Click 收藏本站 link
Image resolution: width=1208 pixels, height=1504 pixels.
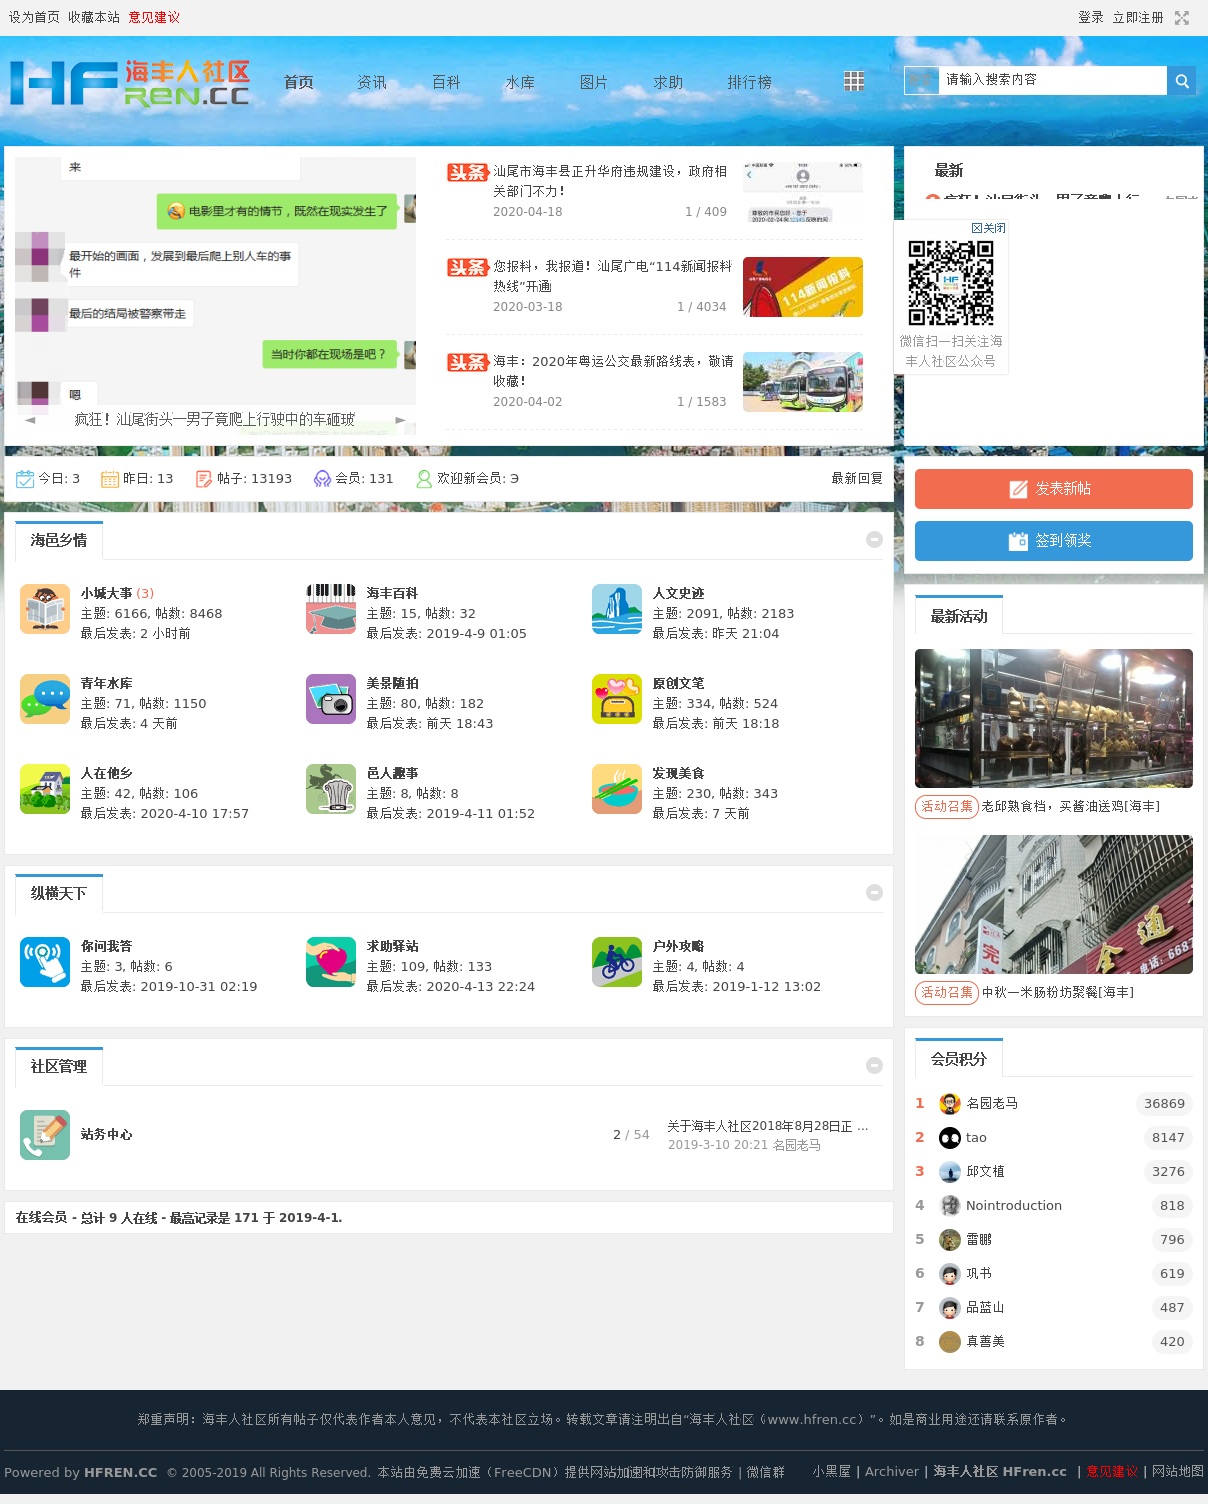click(x=94, y=18)
